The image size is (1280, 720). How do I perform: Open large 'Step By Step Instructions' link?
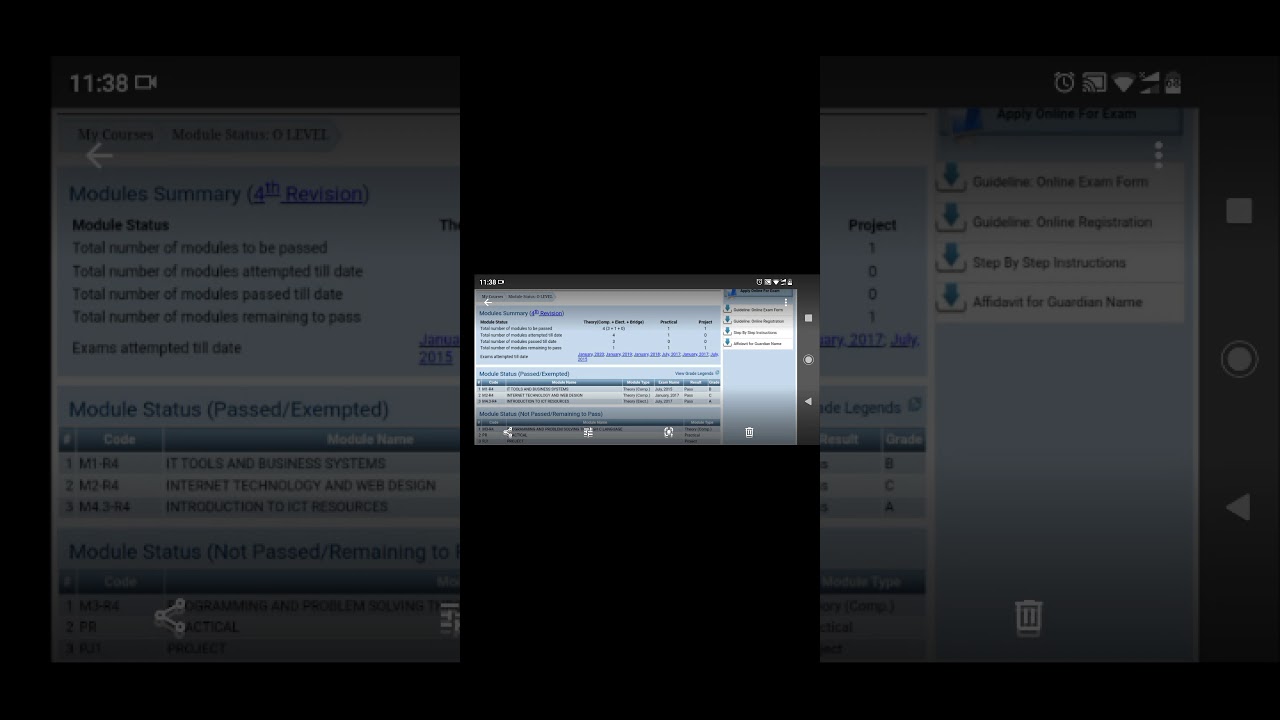1049,262
